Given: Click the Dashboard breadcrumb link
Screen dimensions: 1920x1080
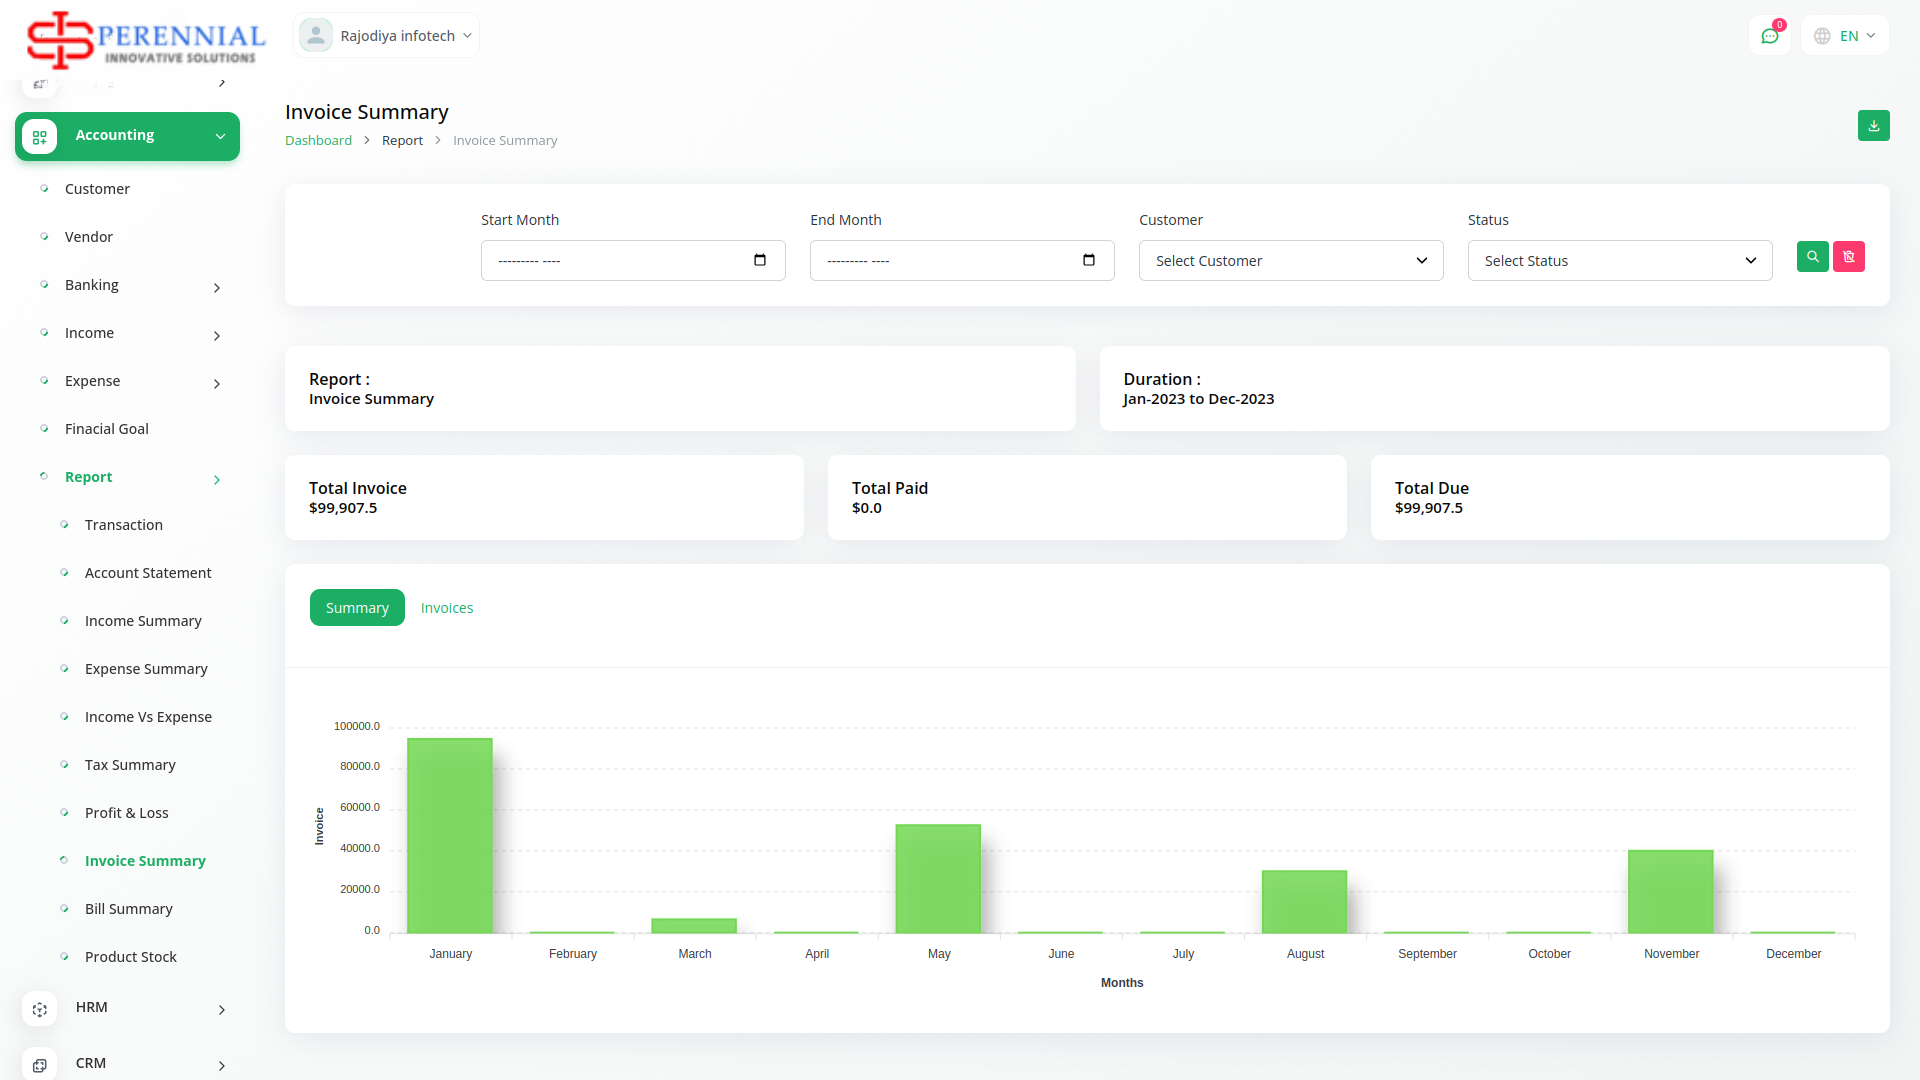Looking at the screenshot, I should (318, 141).
